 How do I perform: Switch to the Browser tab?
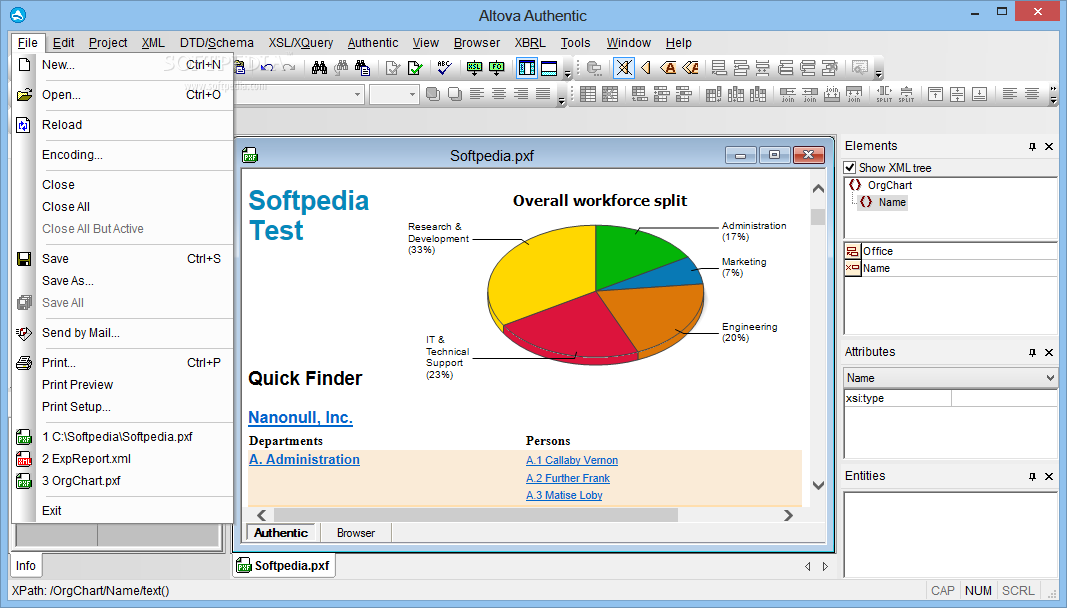click(356, 533)
